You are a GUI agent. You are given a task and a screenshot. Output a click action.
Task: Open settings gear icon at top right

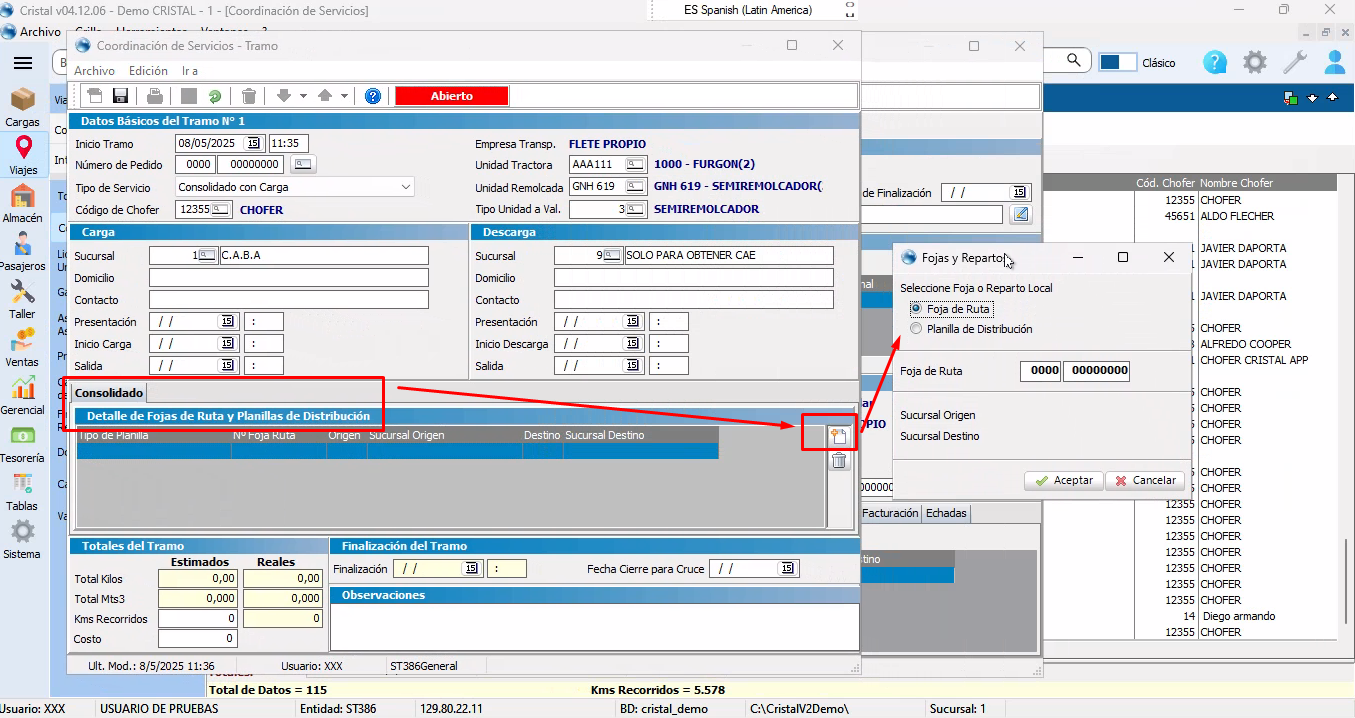click(1255, 63)
